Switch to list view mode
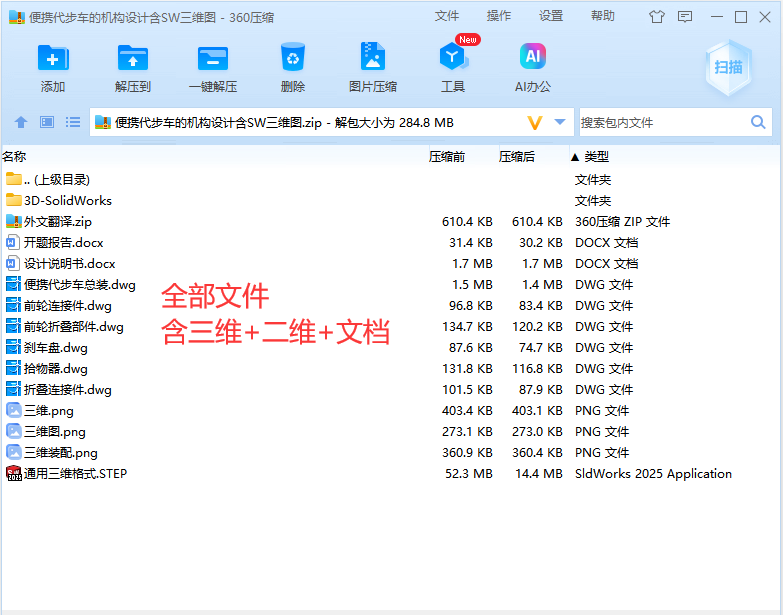 click(x=73, y=122)
